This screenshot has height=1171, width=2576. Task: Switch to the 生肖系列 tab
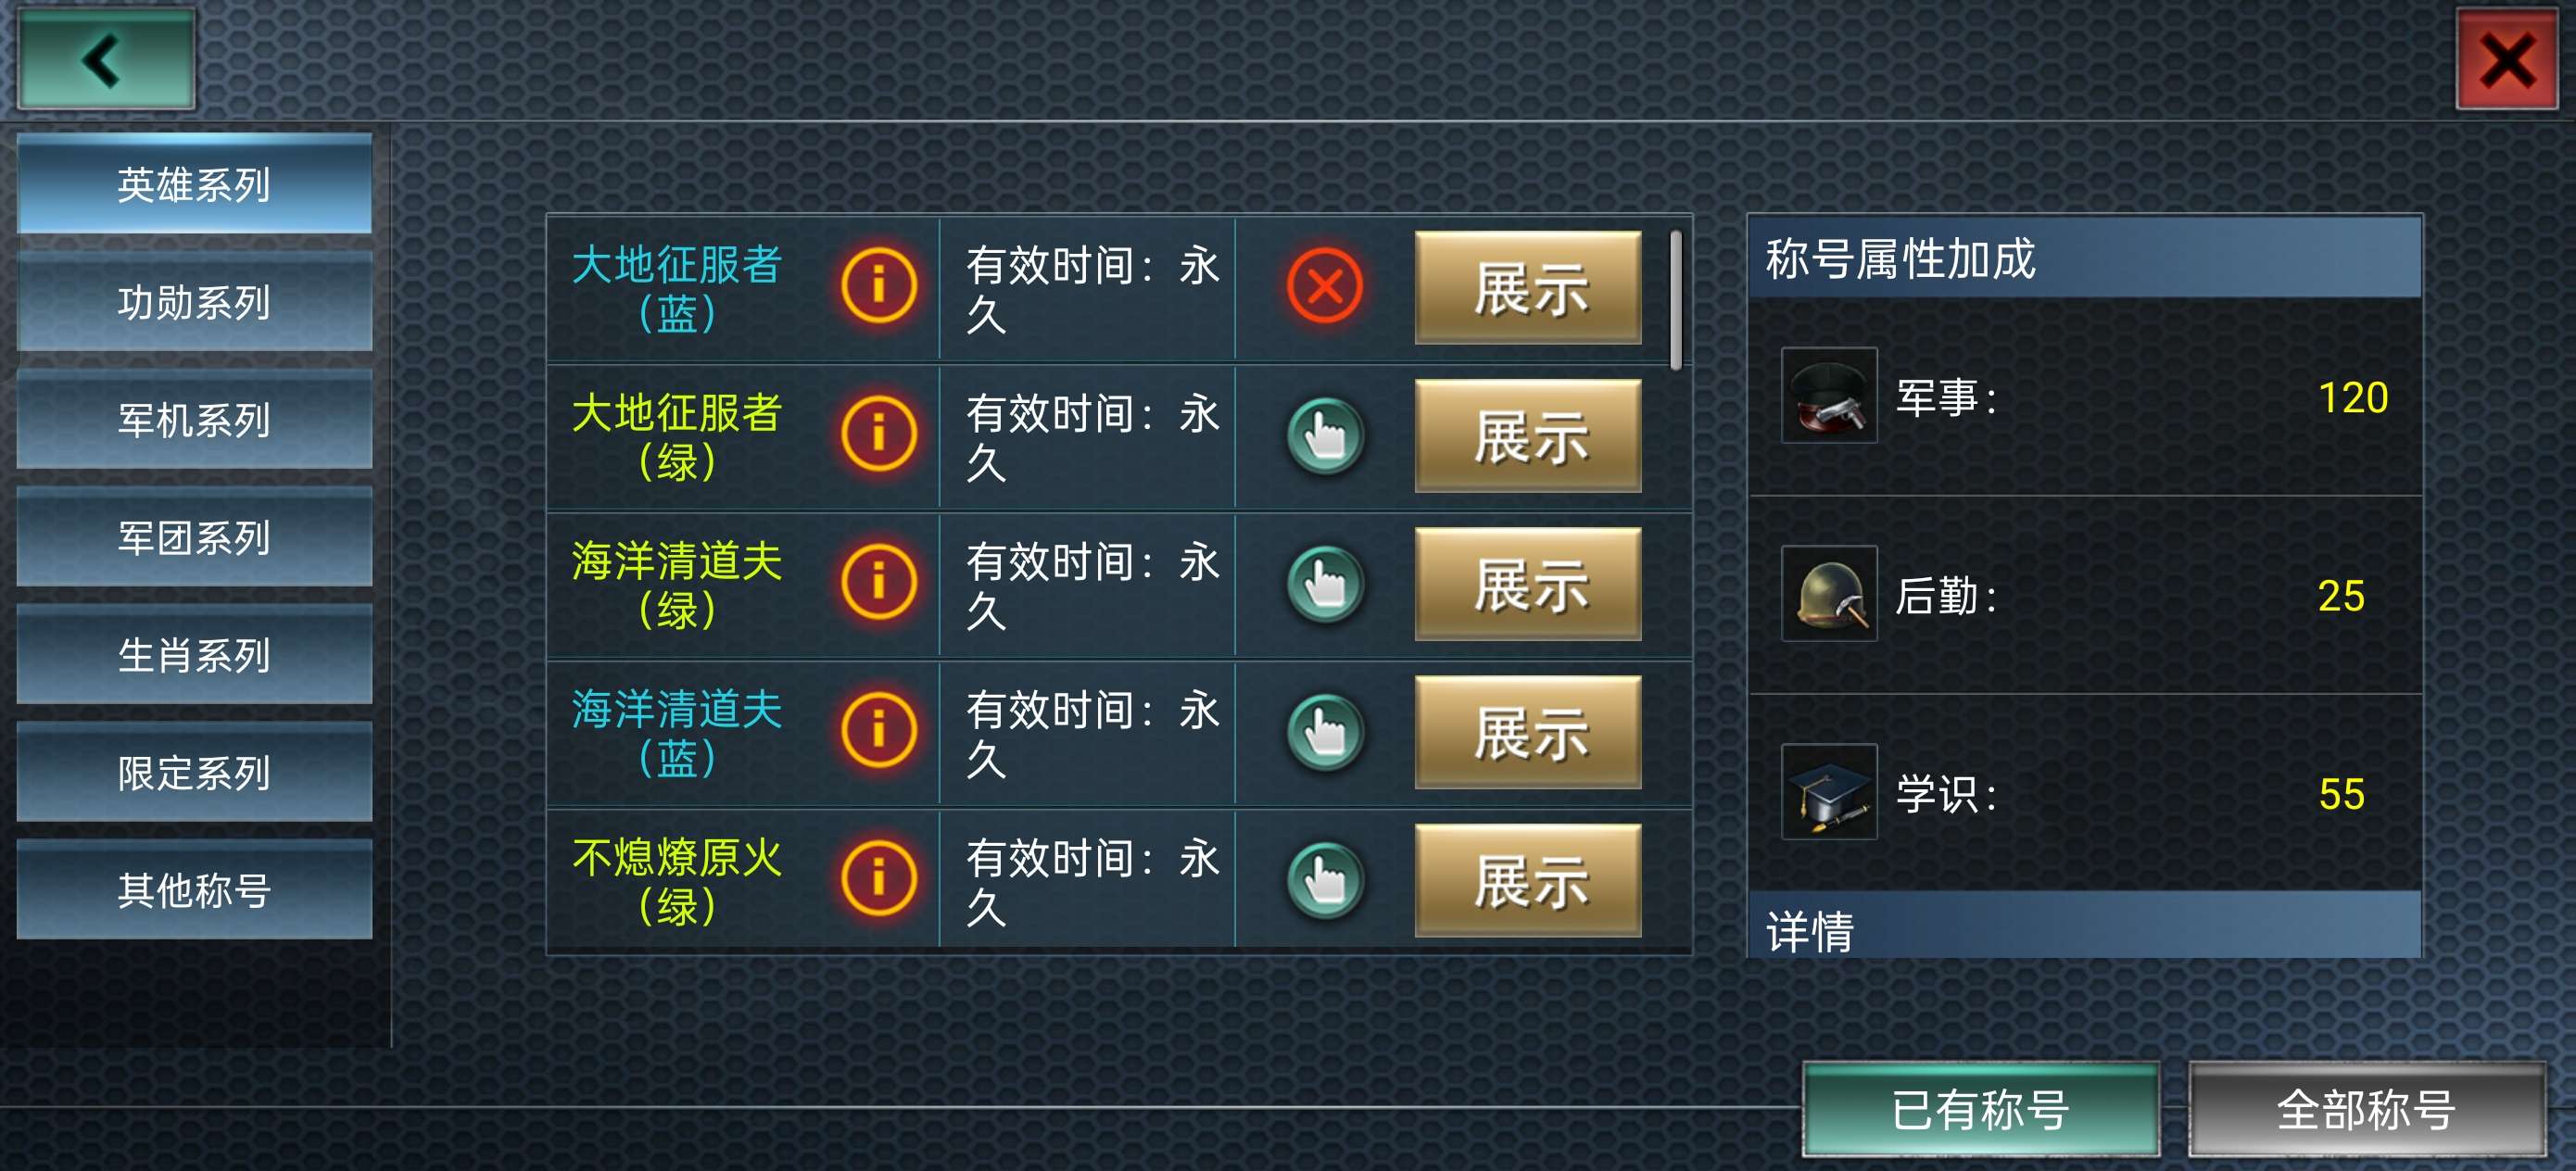tap(194, 655)
